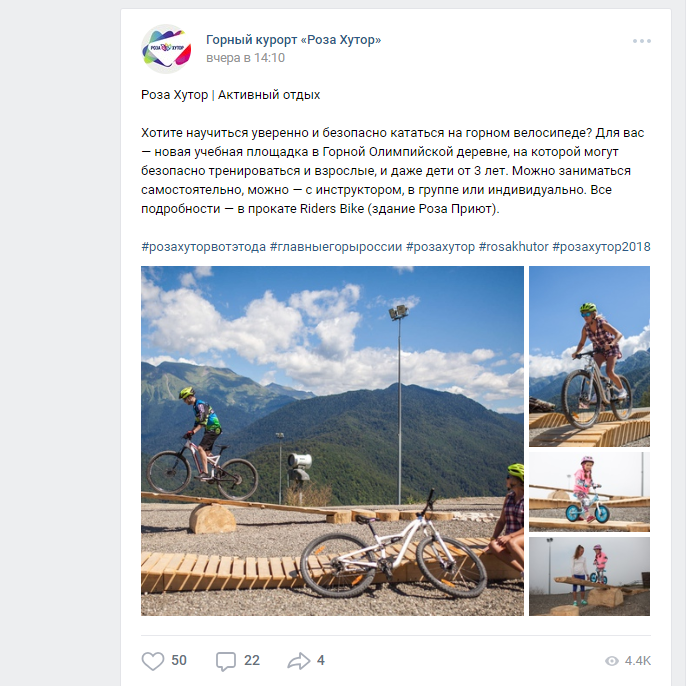Screen dimensions: 686x686
Task: Open the large mountain biker photo
Action: [x=332, y=441]
